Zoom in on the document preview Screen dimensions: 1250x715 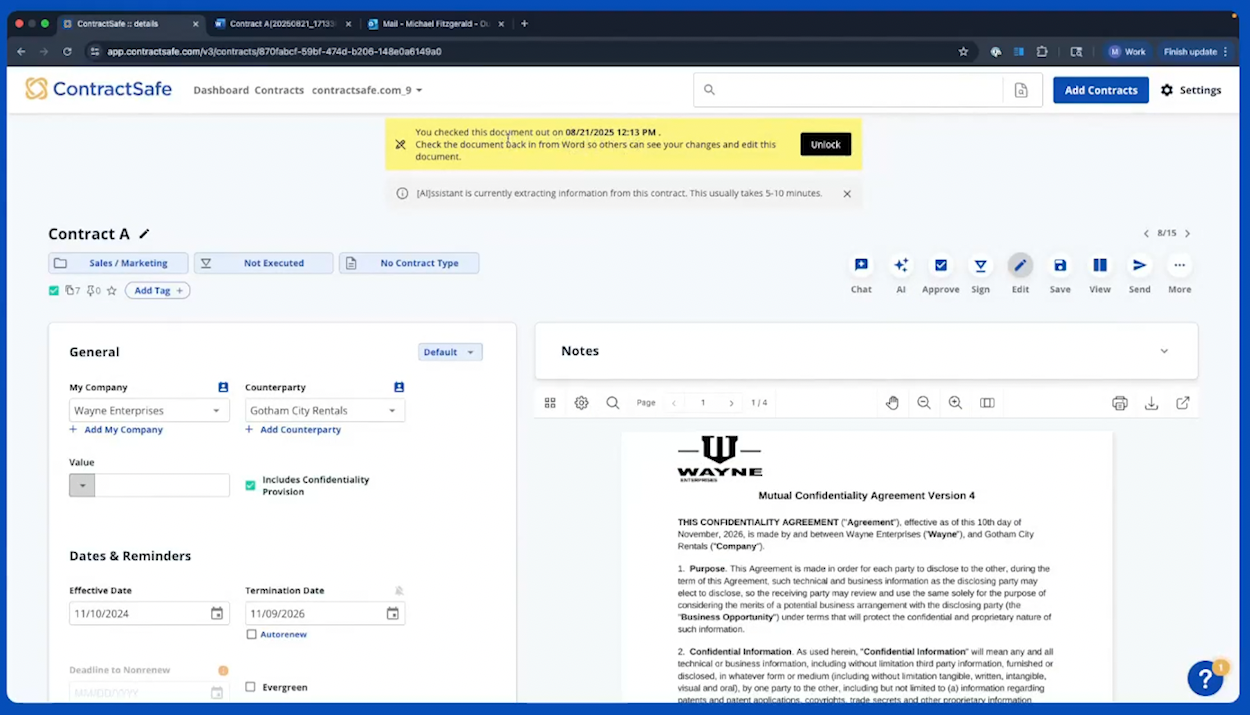pos(955,403)
